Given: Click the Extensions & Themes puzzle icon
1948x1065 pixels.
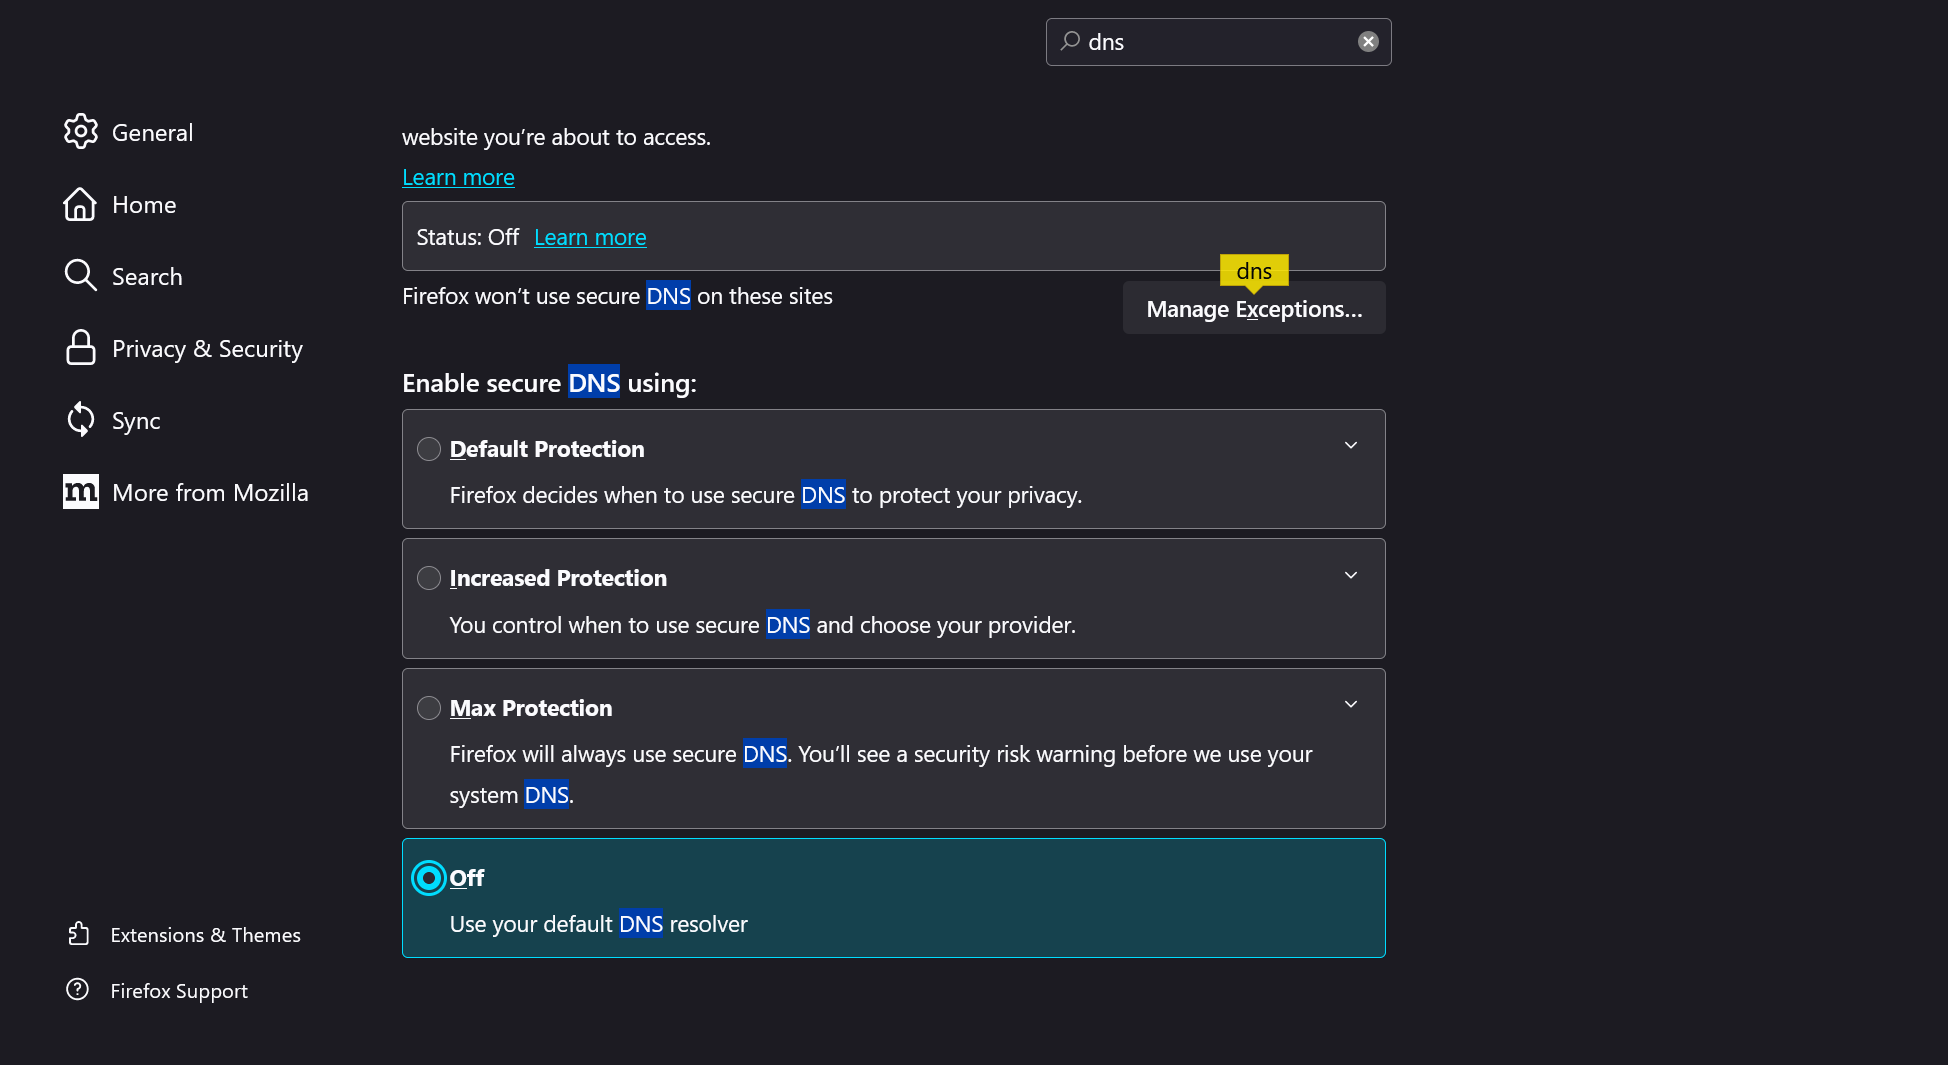Looking at the screenshot, I should pyautogui.click(x=78, y=934).
